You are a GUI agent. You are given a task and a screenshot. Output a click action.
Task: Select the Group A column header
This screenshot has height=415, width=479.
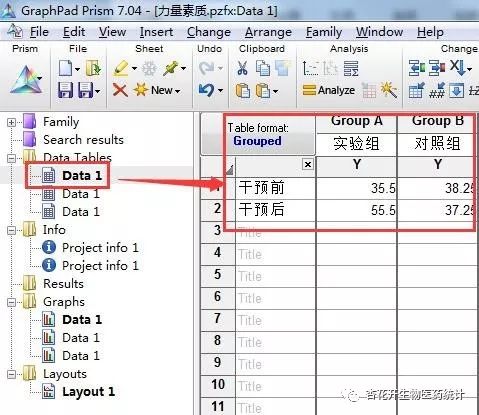pos(356,122)
